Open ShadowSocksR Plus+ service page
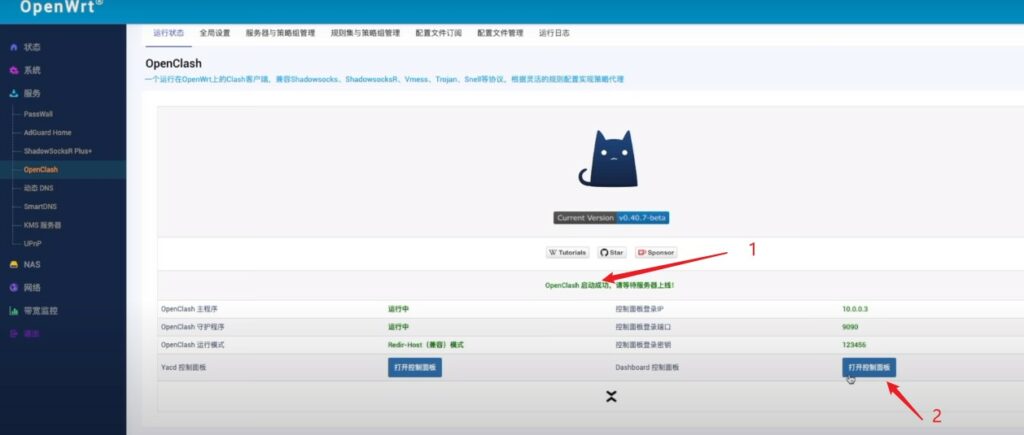 [x=57, y=151]
